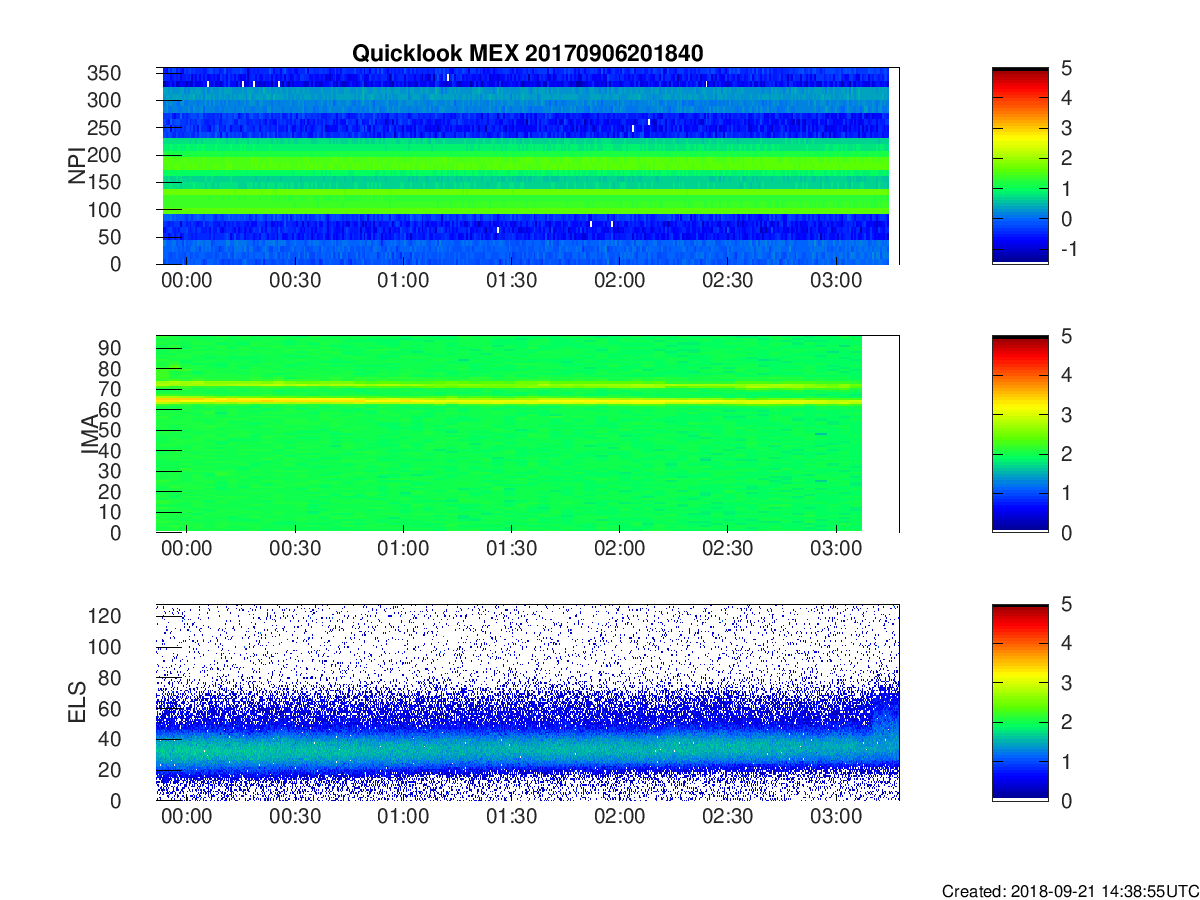
Task: Click the 2 label on ELS color bar
Action: coord(1066,722)
